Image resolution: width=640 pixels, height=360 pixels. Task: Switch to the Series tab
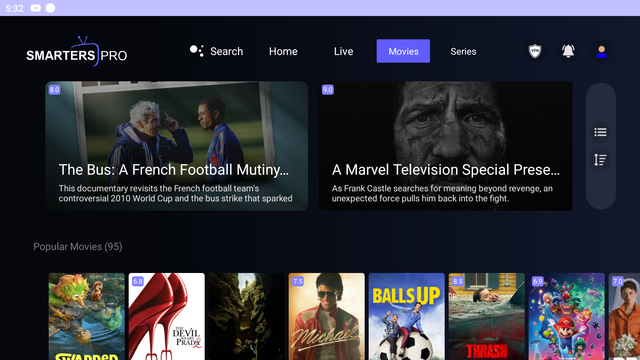coord(463,51)
